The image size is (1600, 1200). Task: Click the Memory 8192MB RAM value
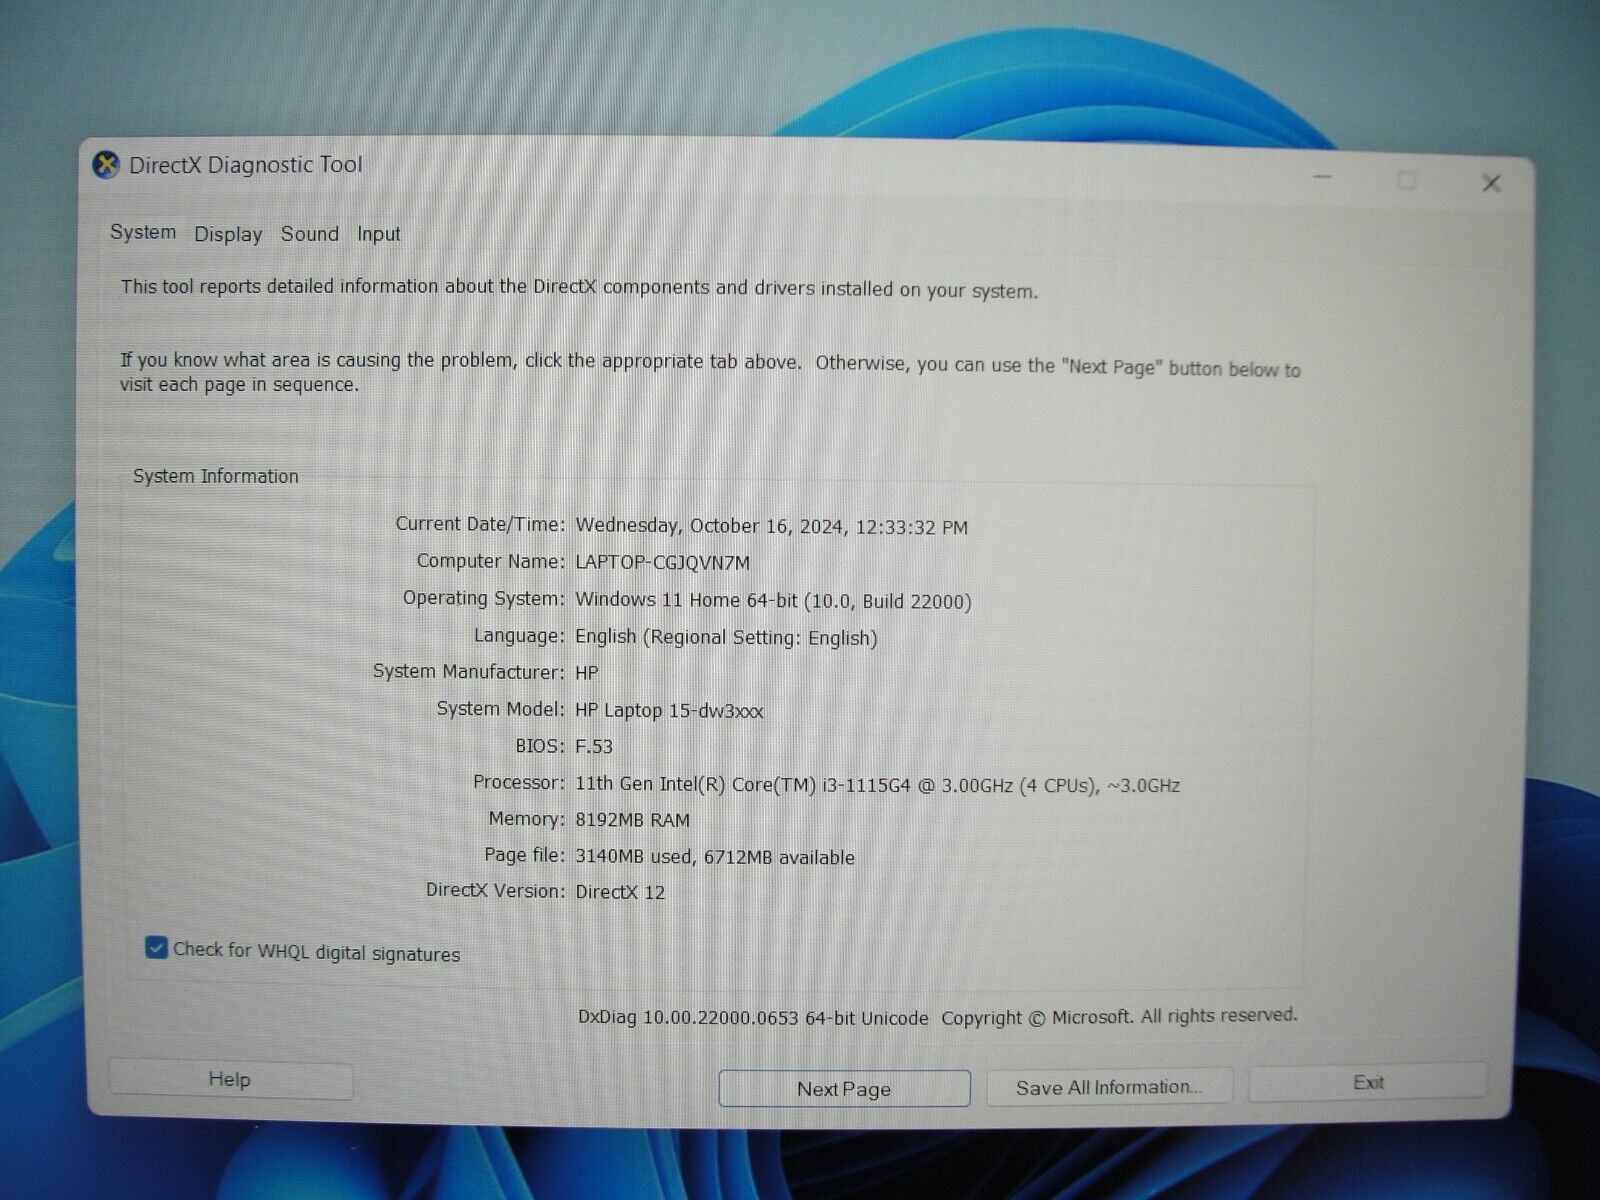pos(631,819)
